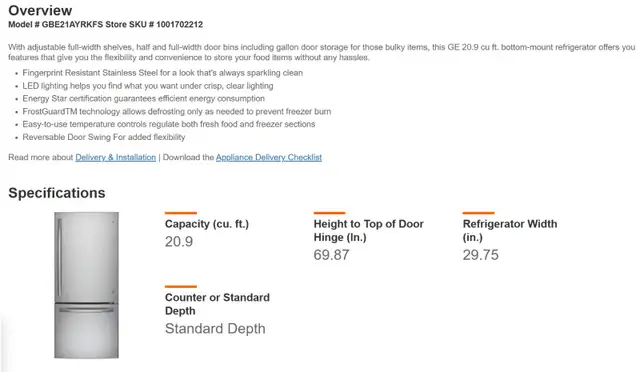Open the Delivery & Installation link
The height and width of the screenshot is (372, 640).
(x=116, y=157)
